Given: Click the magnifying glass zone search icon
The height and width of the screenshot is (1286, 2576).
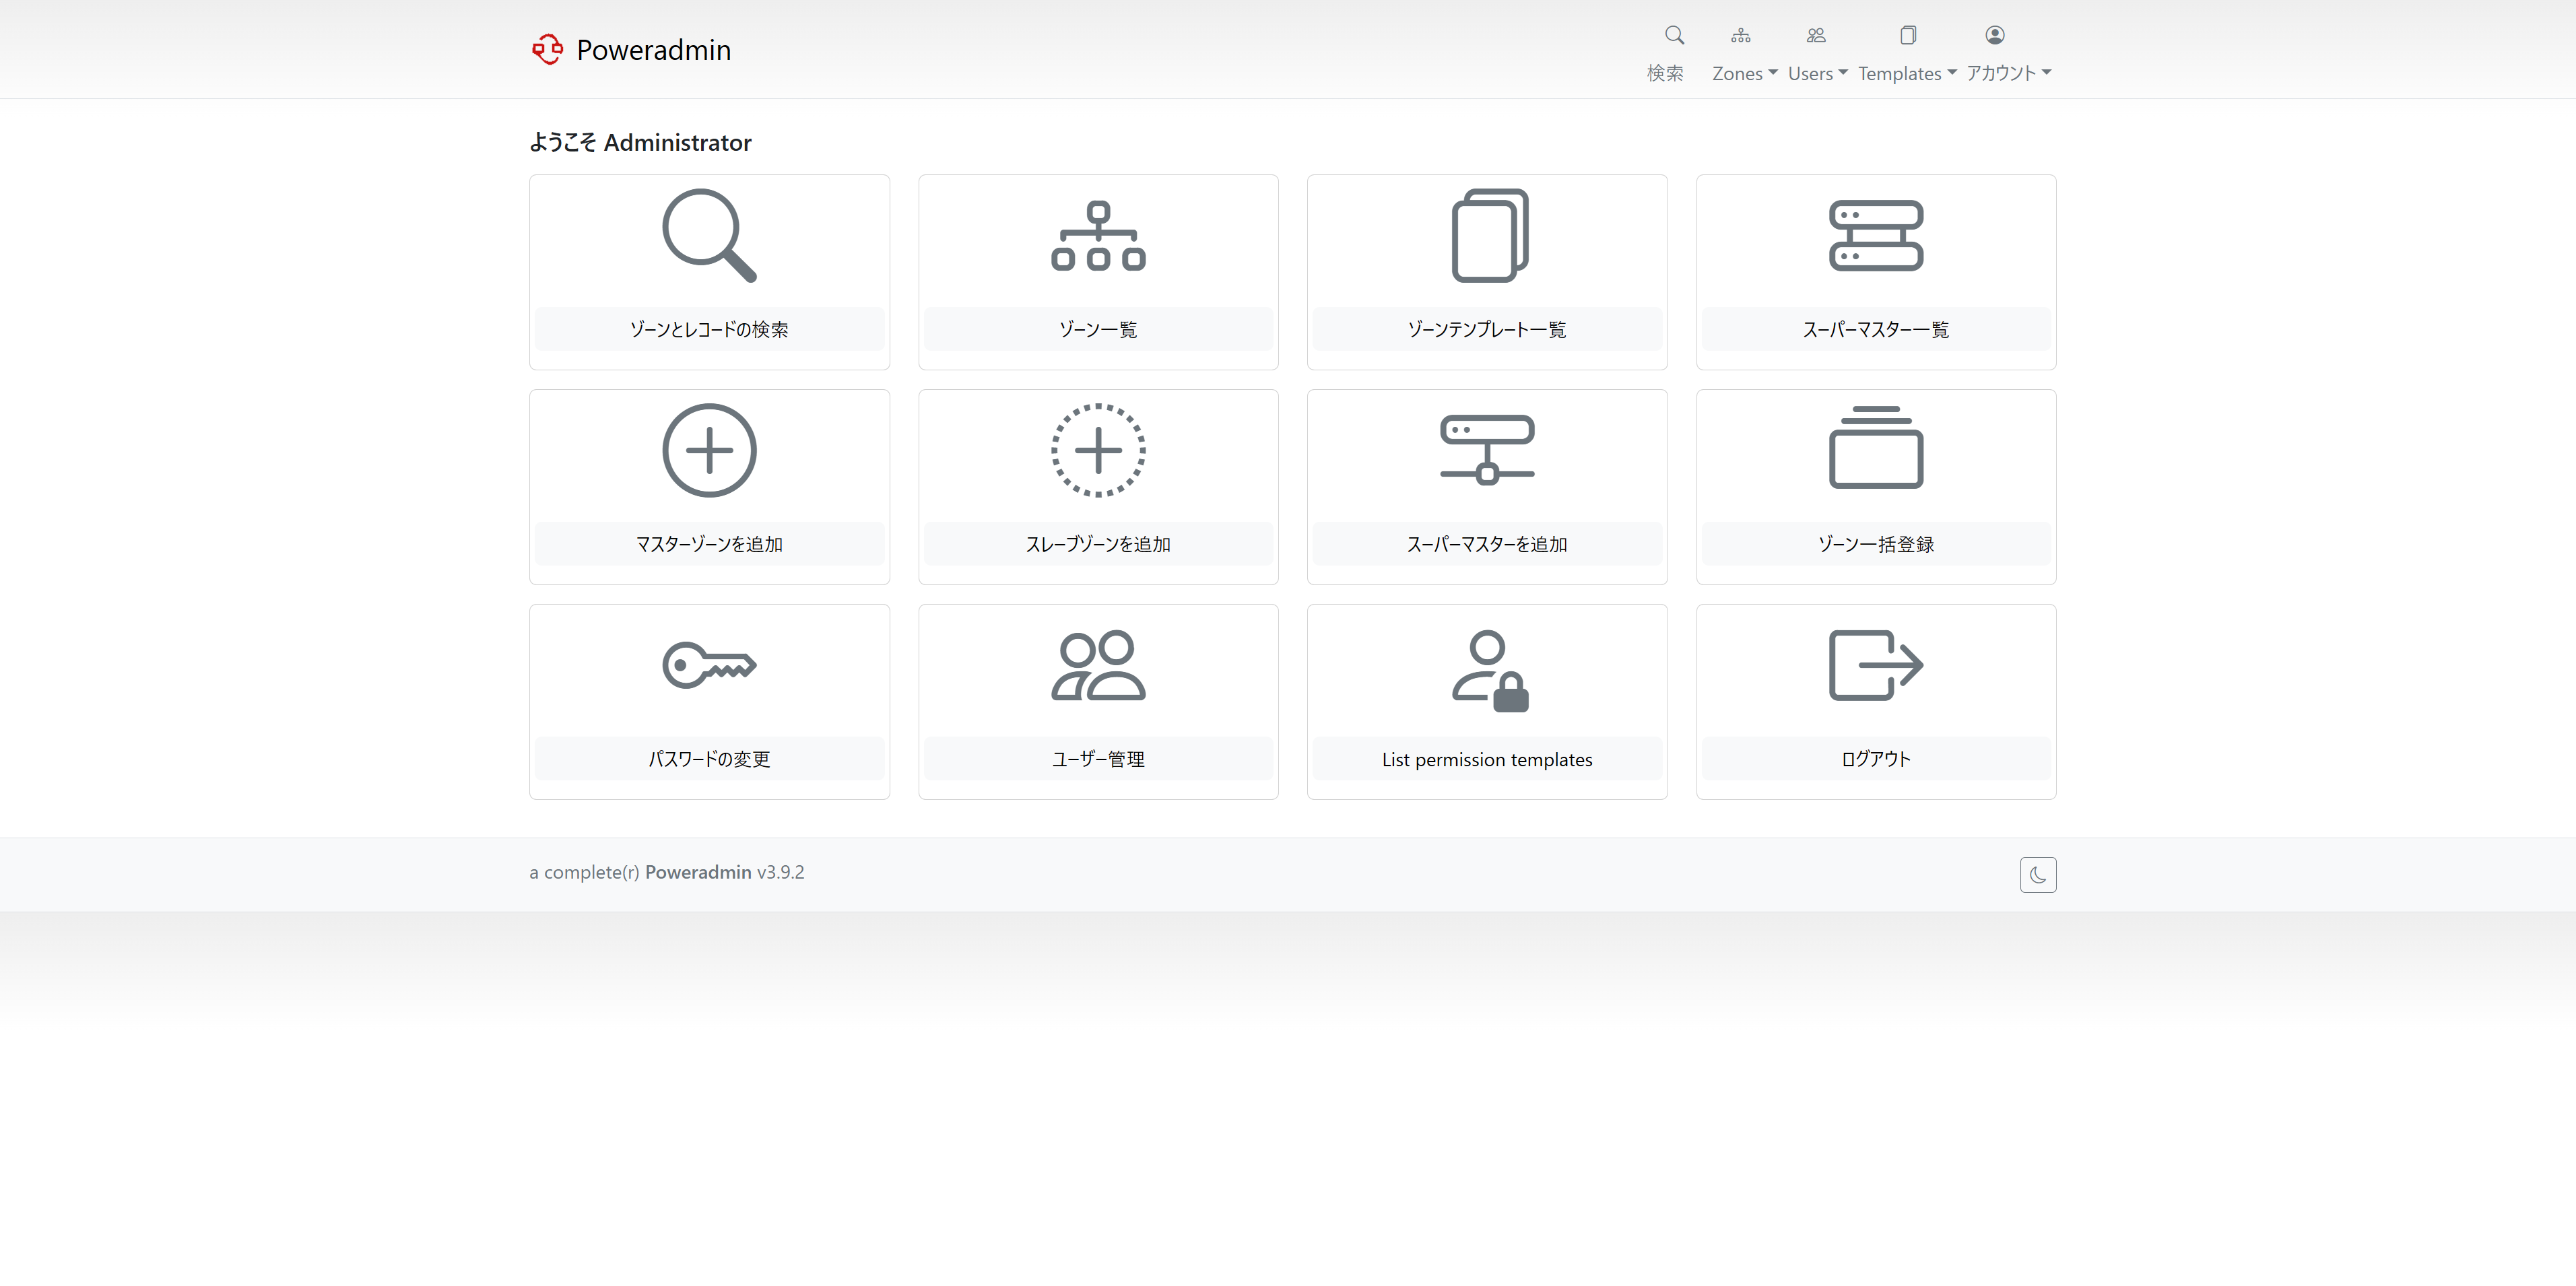Looking at the screenshot, I should [x=709, y=236].
